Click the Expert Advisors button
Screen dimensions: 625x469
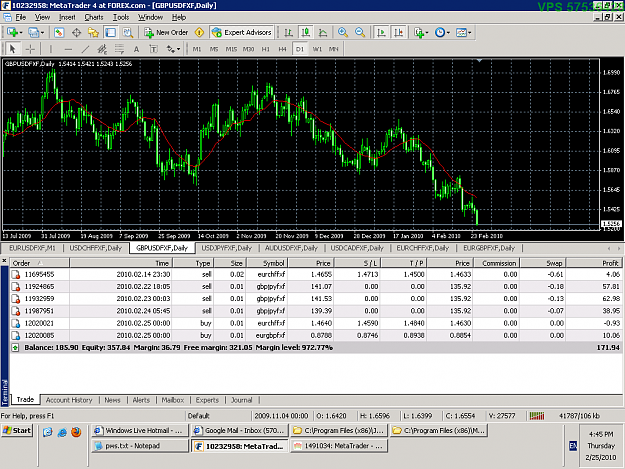(242, 32)
